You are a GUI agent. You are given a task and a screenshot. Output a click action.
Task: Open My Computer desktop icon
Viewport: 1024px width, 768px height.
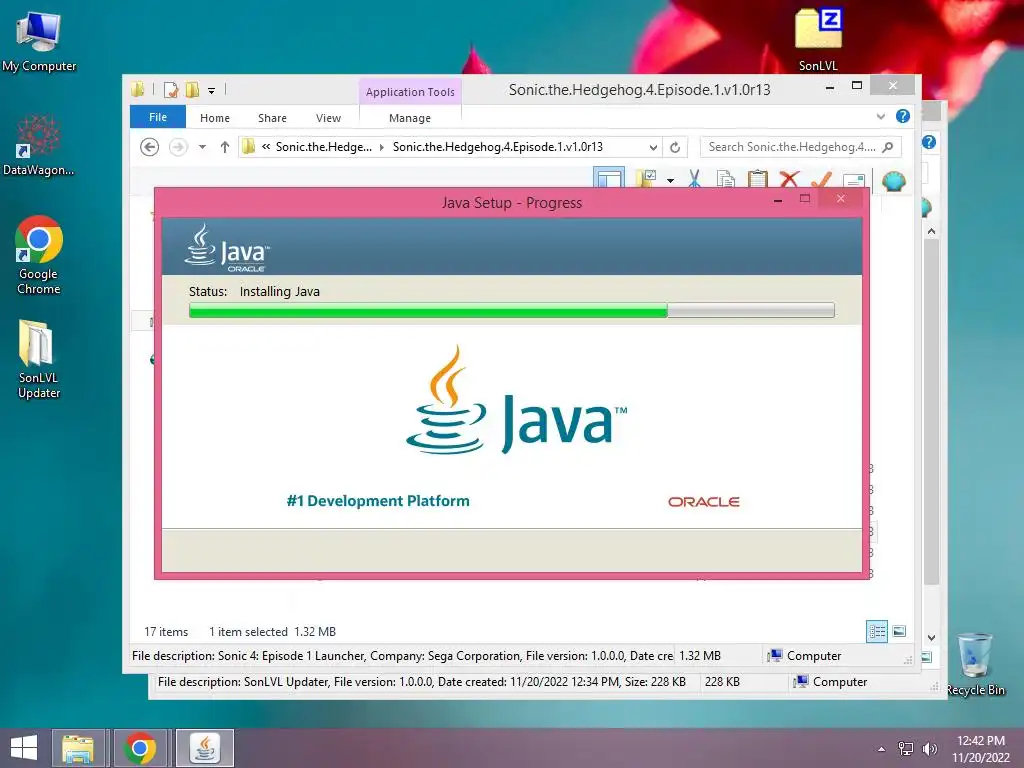point(39,40)
